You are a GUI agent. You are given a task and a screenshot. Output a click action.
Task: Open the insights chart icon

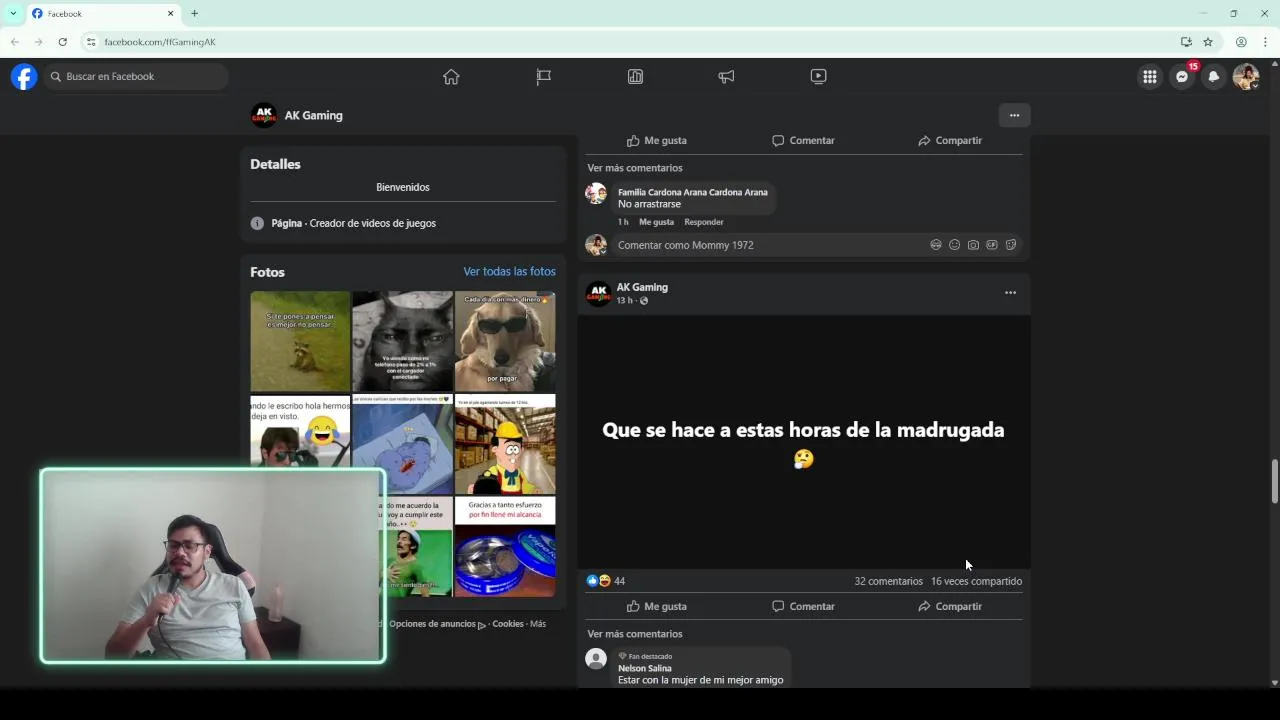click(635, 77)
